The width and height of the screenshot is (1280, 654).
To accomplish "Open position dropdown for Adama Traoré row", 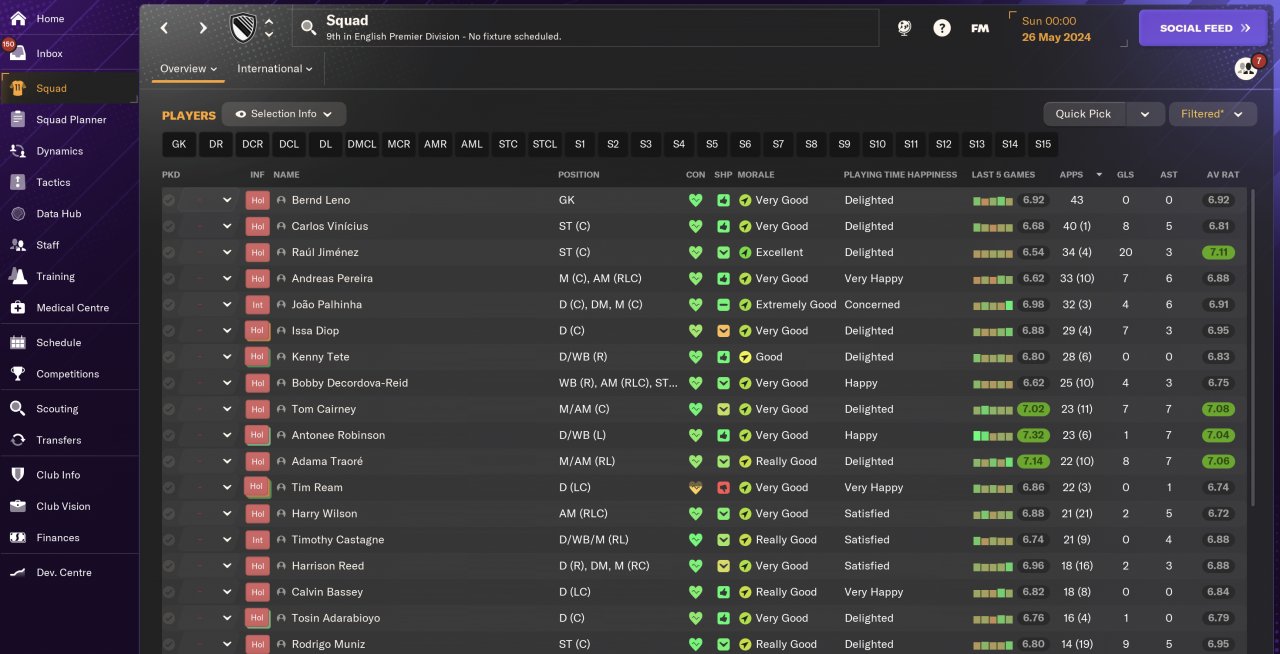I will pos(227,461).
